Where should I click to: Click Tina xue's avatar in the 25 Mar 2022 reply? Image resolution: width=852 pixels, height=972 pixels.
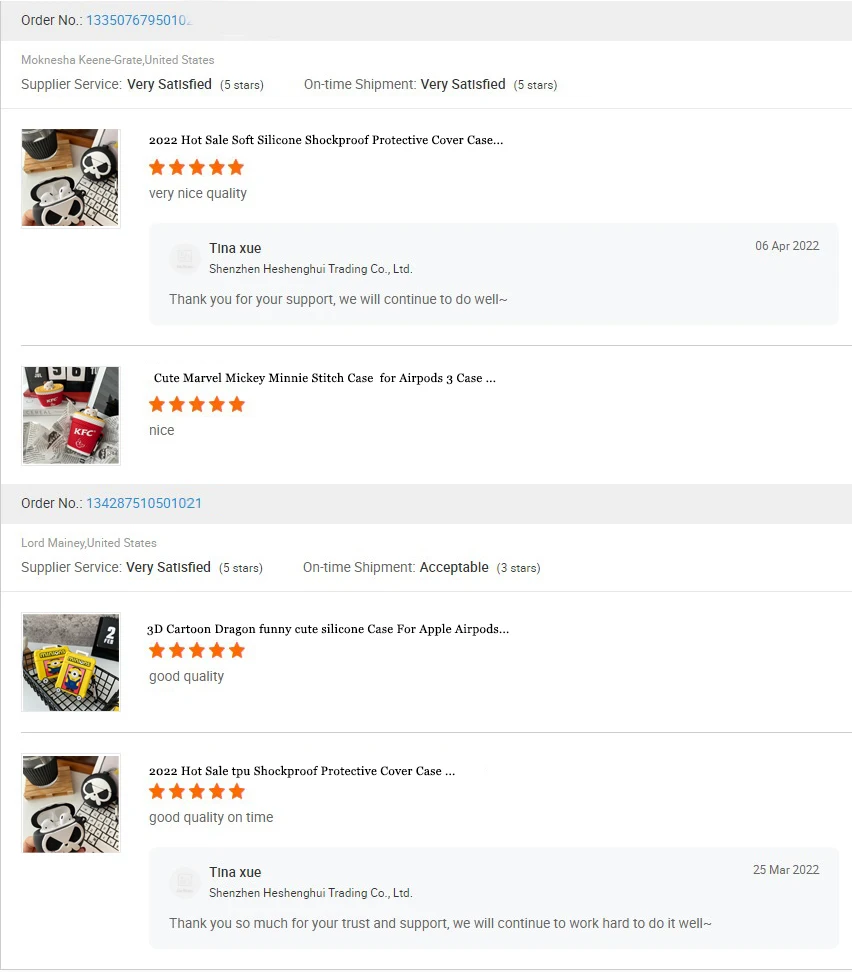(184, 882)
